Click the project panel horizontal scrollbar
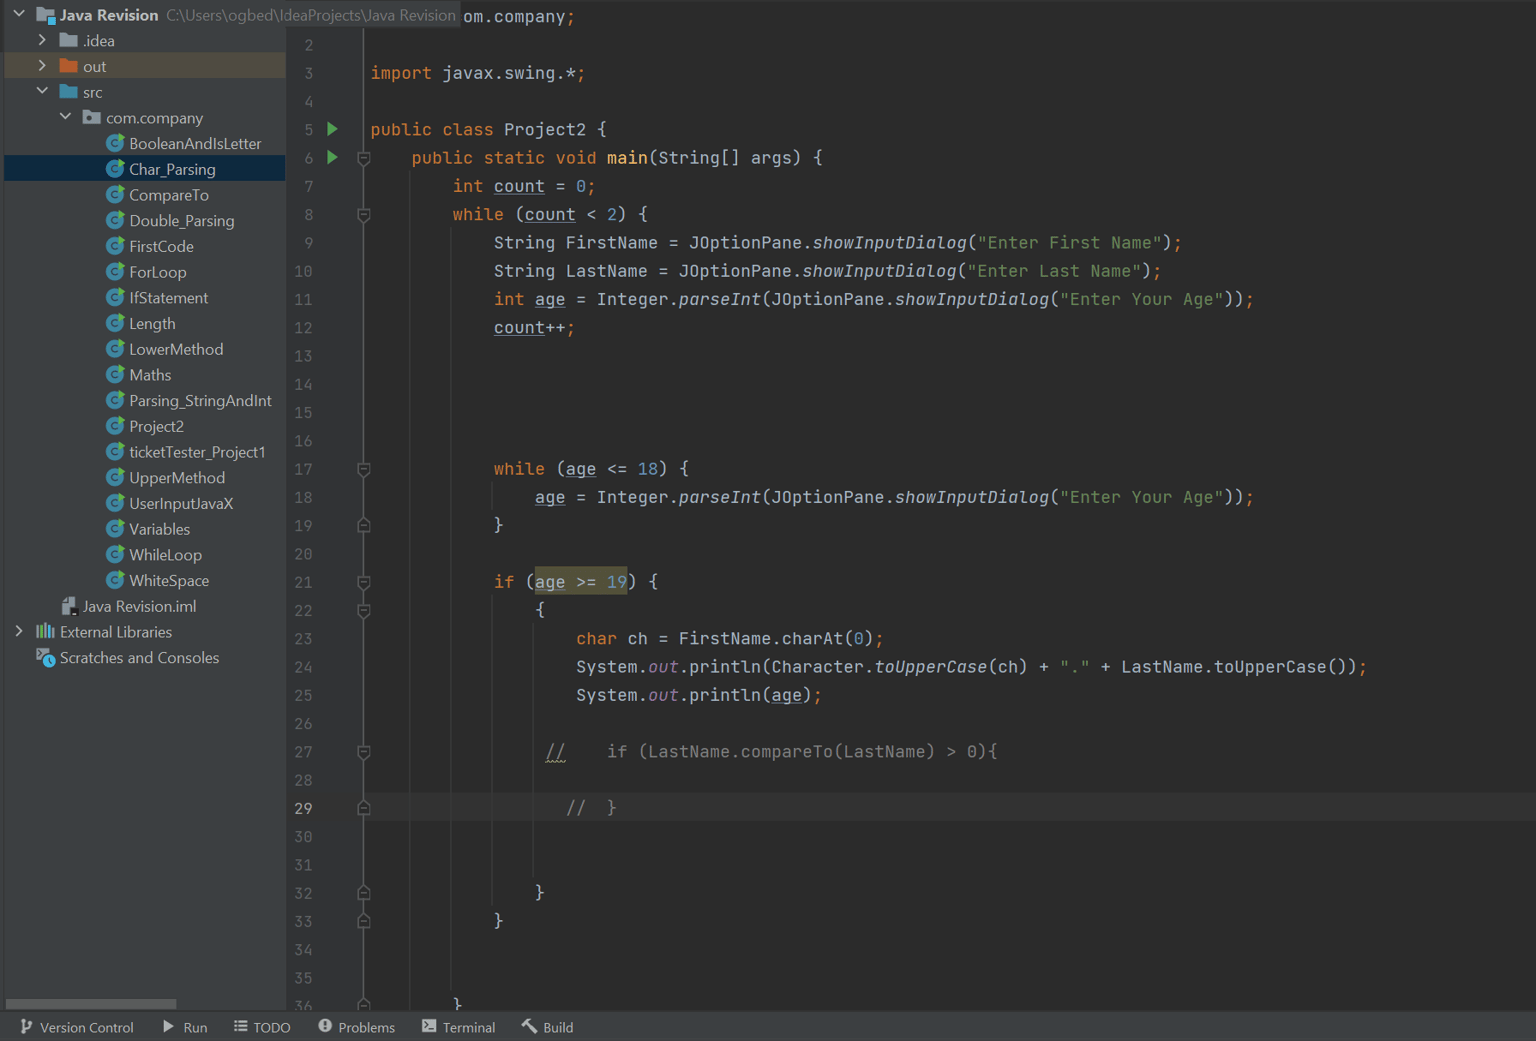1536x1041 pixels. click(91, 1003)
